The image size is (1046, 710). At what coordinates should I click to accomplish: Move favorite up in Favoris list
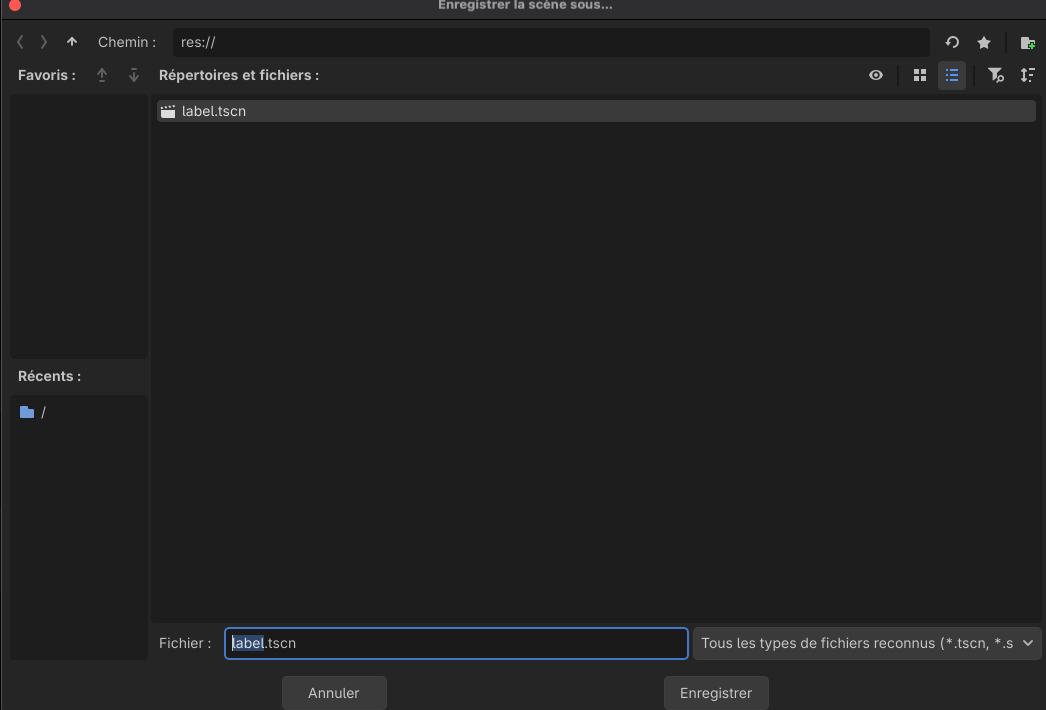[x=102, y=75]
